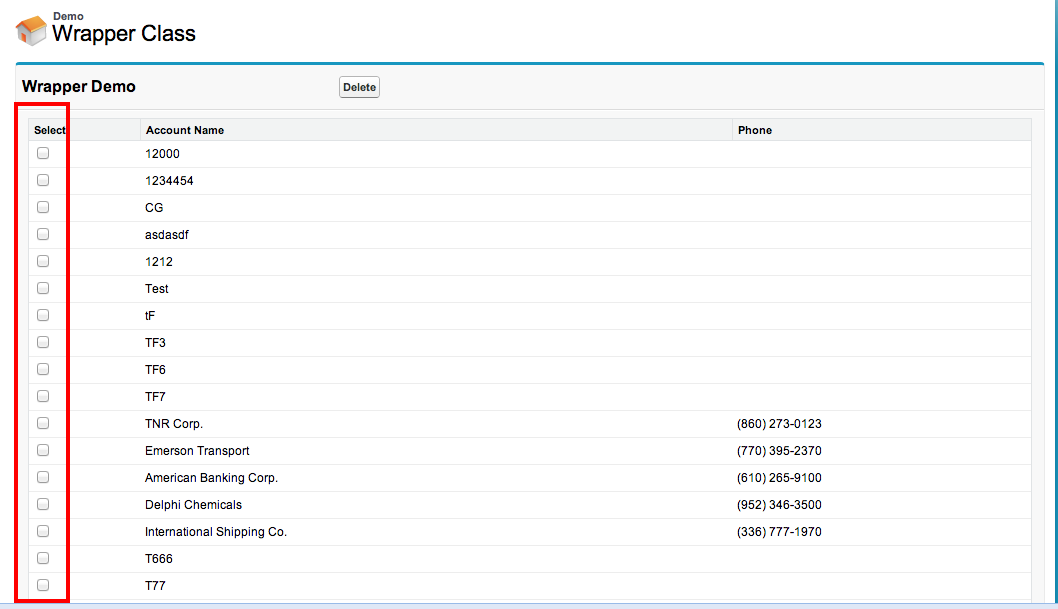The image size is (1058, 609).
Task: Click phone number (860) 273-0123
Action: (x=779, y=424)
